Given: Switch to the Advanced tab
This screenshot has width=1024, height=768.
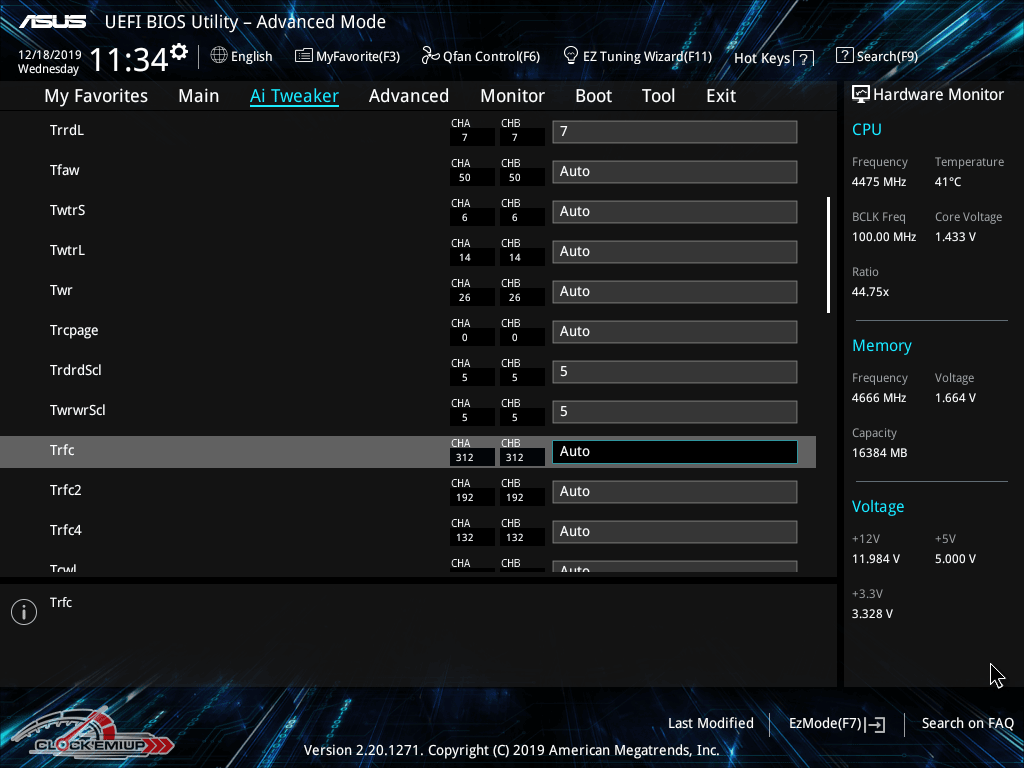Looking at the screenshot, I should (408, 96).
